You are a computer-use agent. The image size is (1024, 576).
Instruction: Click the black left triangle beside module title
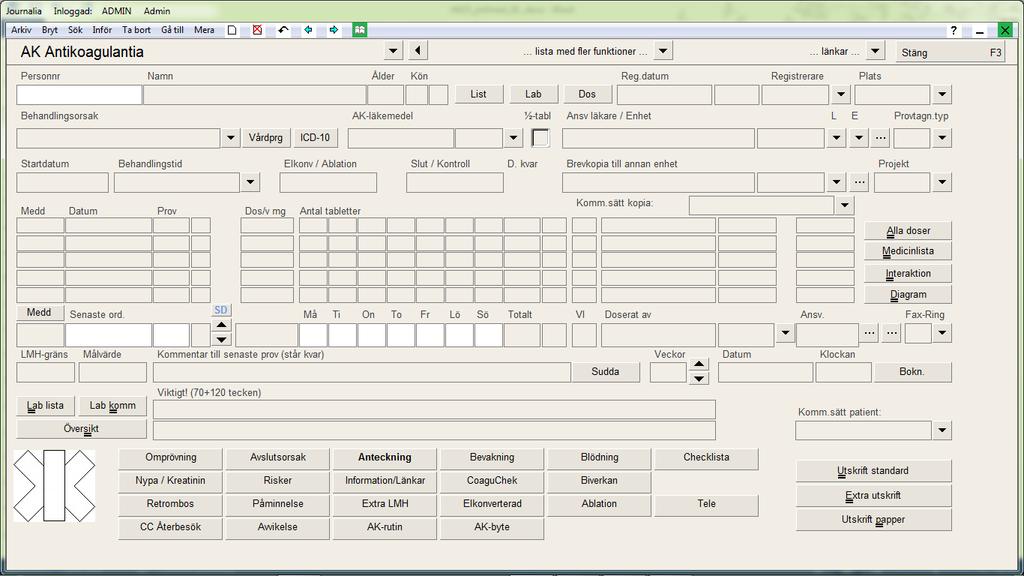click(418, 51)
